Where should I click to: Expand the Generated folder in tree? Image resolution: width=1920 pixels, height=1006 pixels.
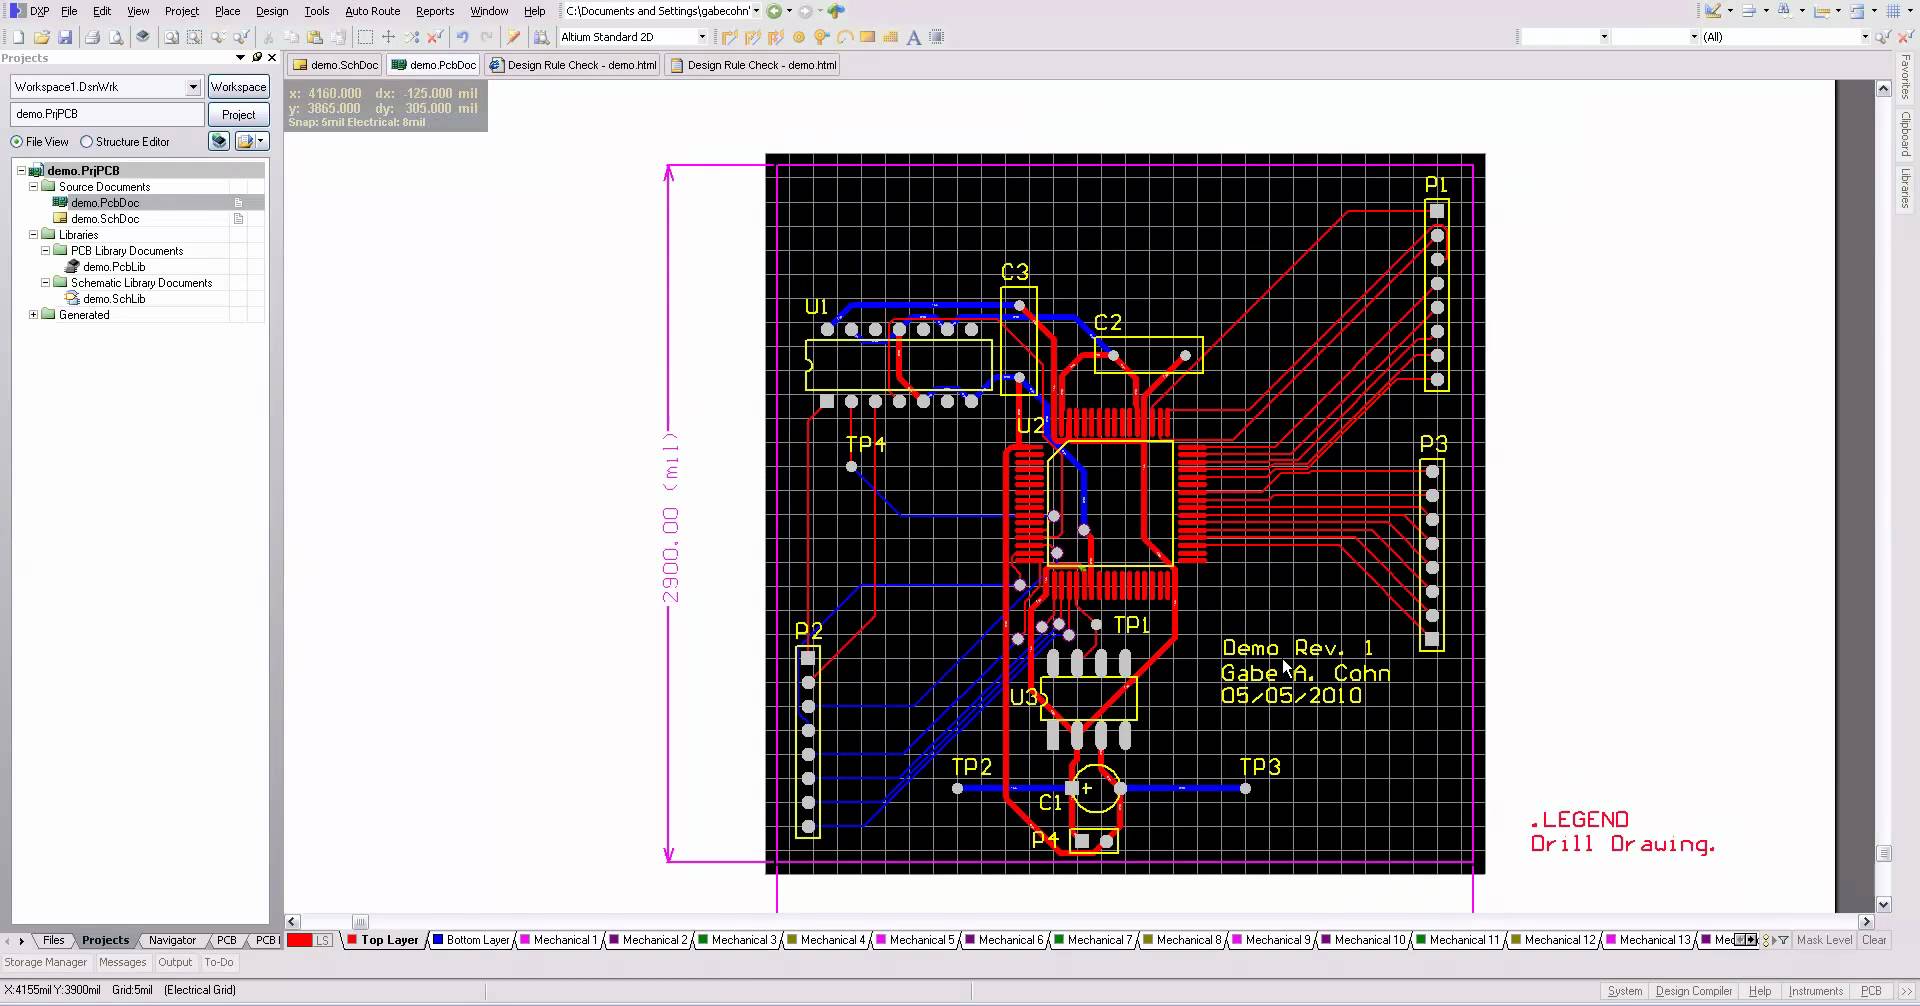(33, 315)
